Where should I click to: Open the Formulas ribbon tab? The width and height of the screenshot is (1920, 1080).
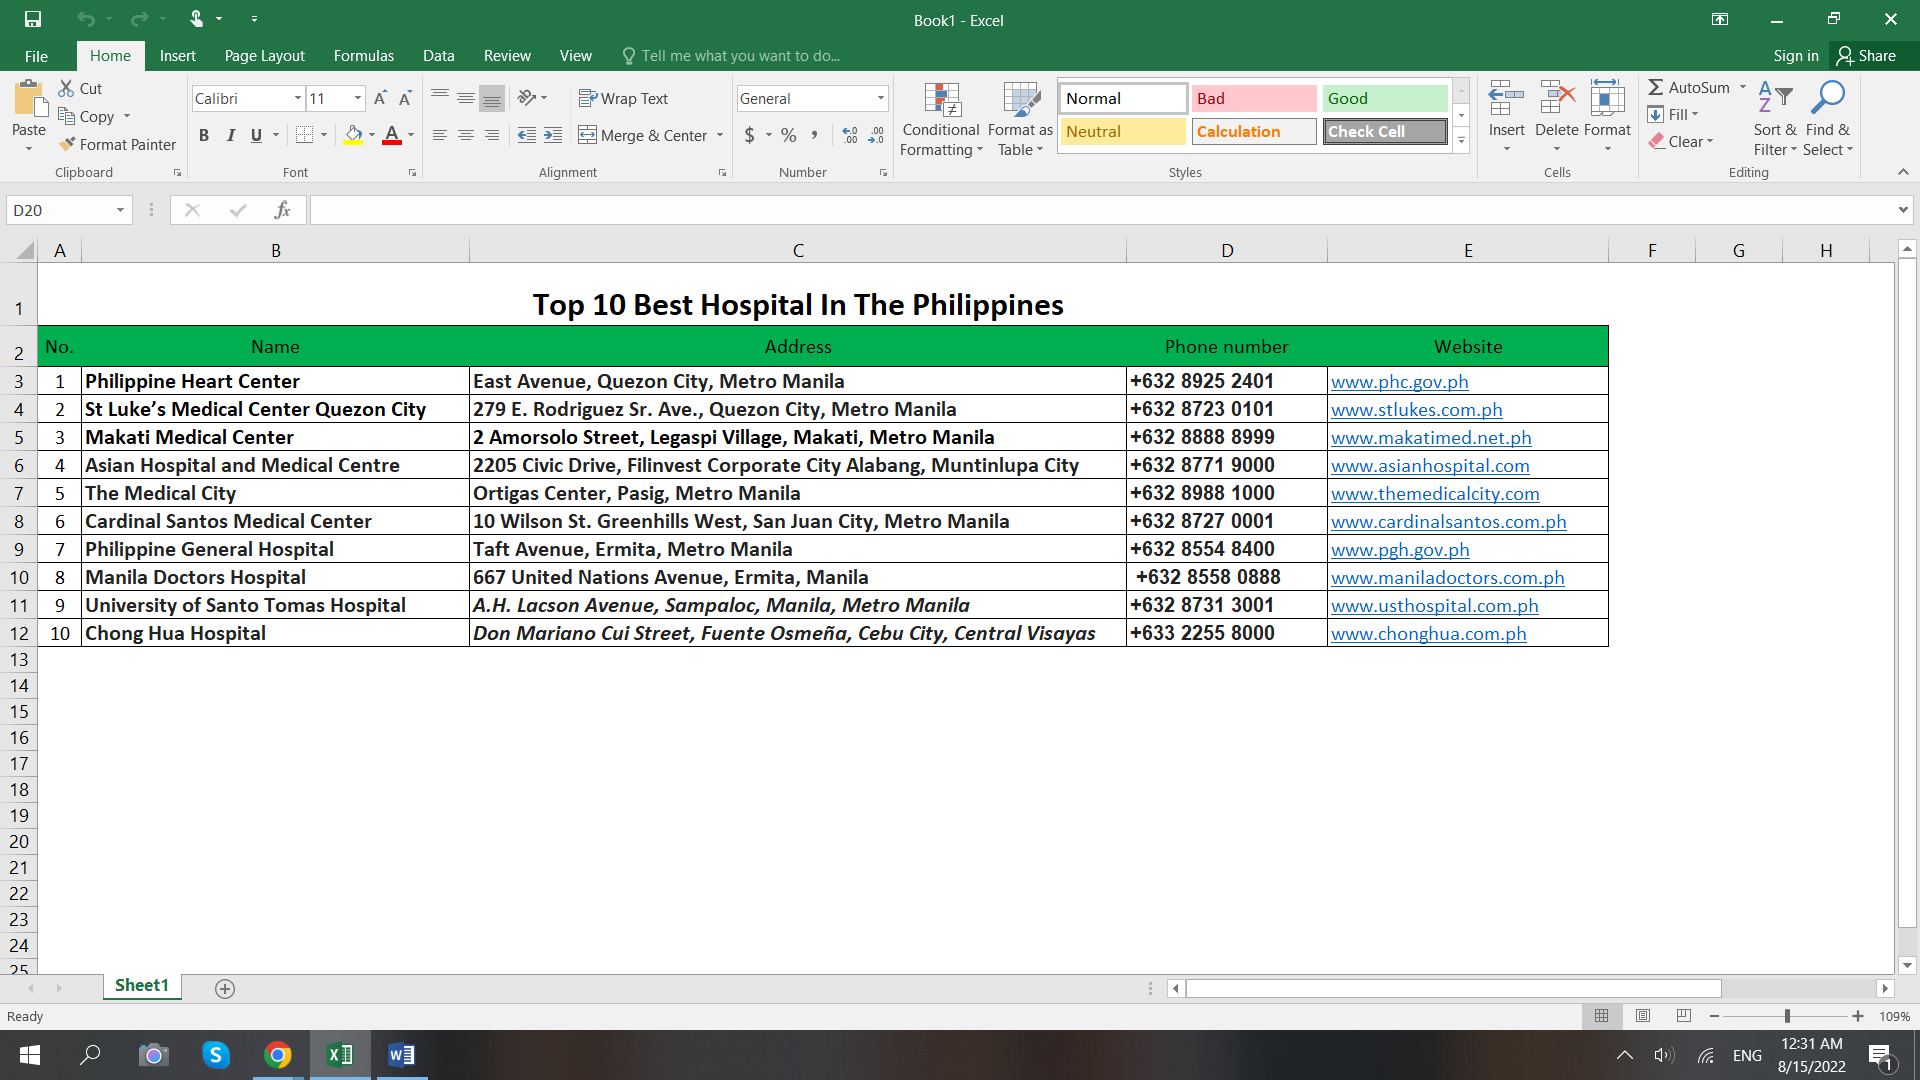coord(363,56)
